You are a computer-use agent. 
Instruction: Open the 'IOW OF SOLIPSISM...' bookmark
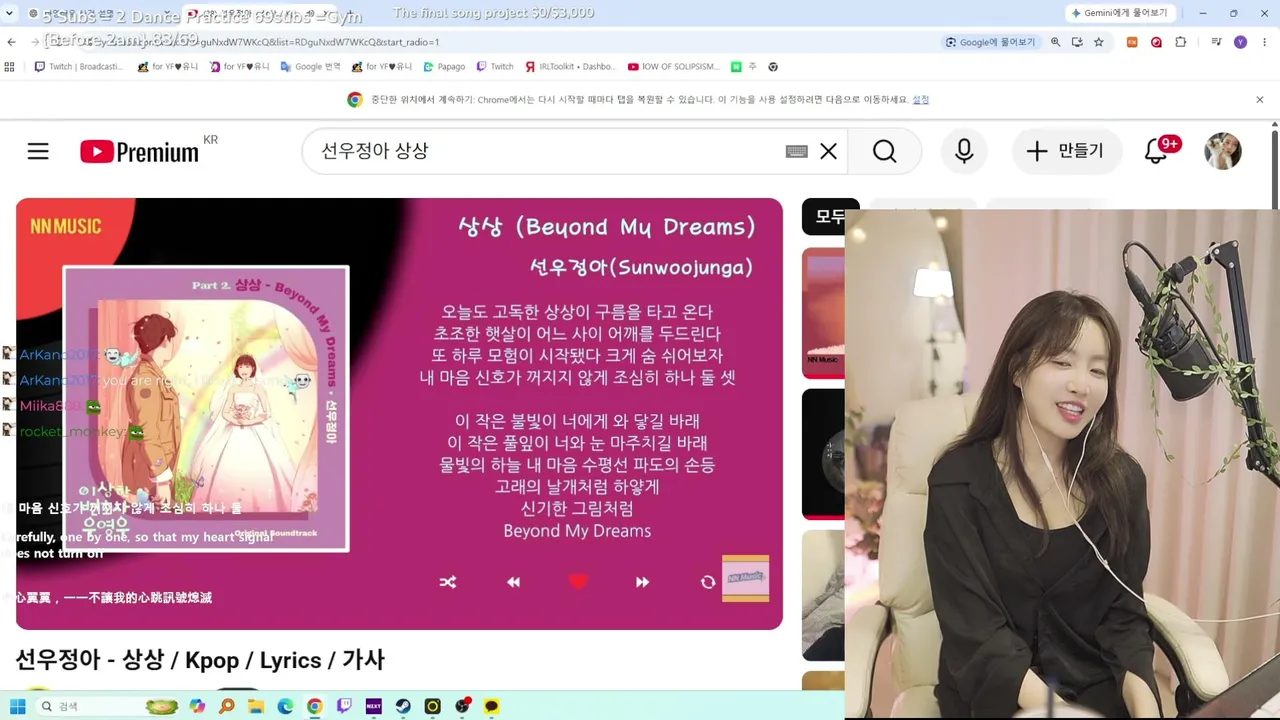coord(673,67)
